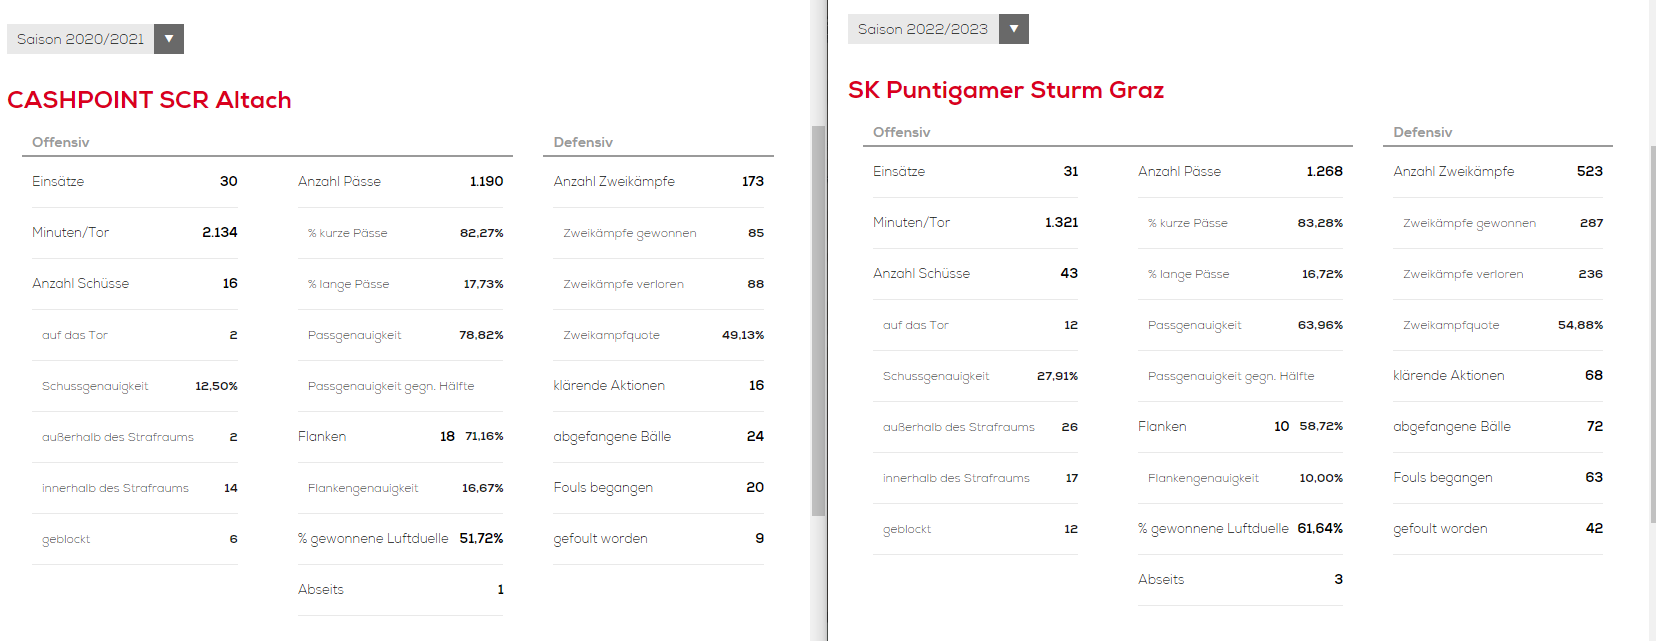Click the 'Zweikämpfe gewonnen' value 287
Viewport: 1656px width, 641px height.
[1592, 223]
